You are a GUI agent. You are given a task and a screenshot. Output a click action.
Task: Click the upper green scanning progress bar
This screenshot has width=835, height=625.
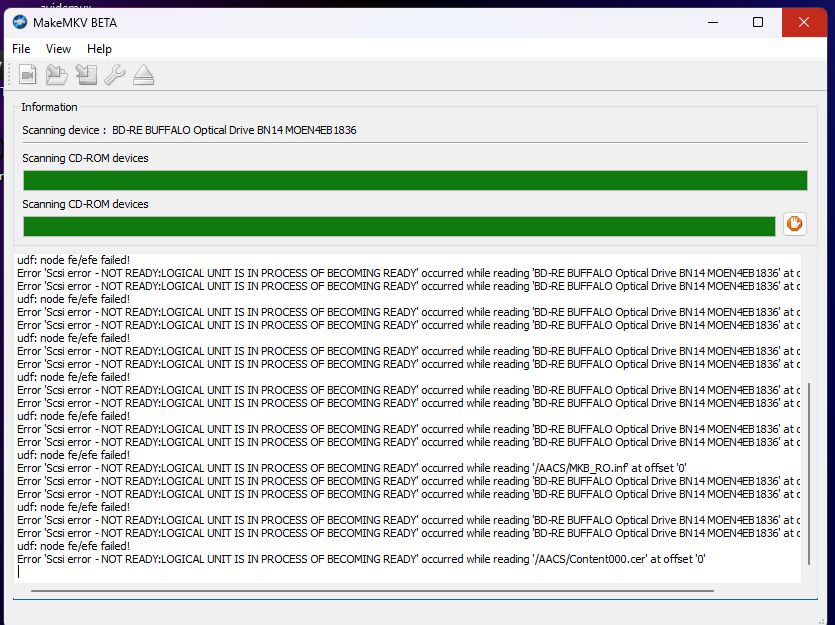click(x=414, y=180)
